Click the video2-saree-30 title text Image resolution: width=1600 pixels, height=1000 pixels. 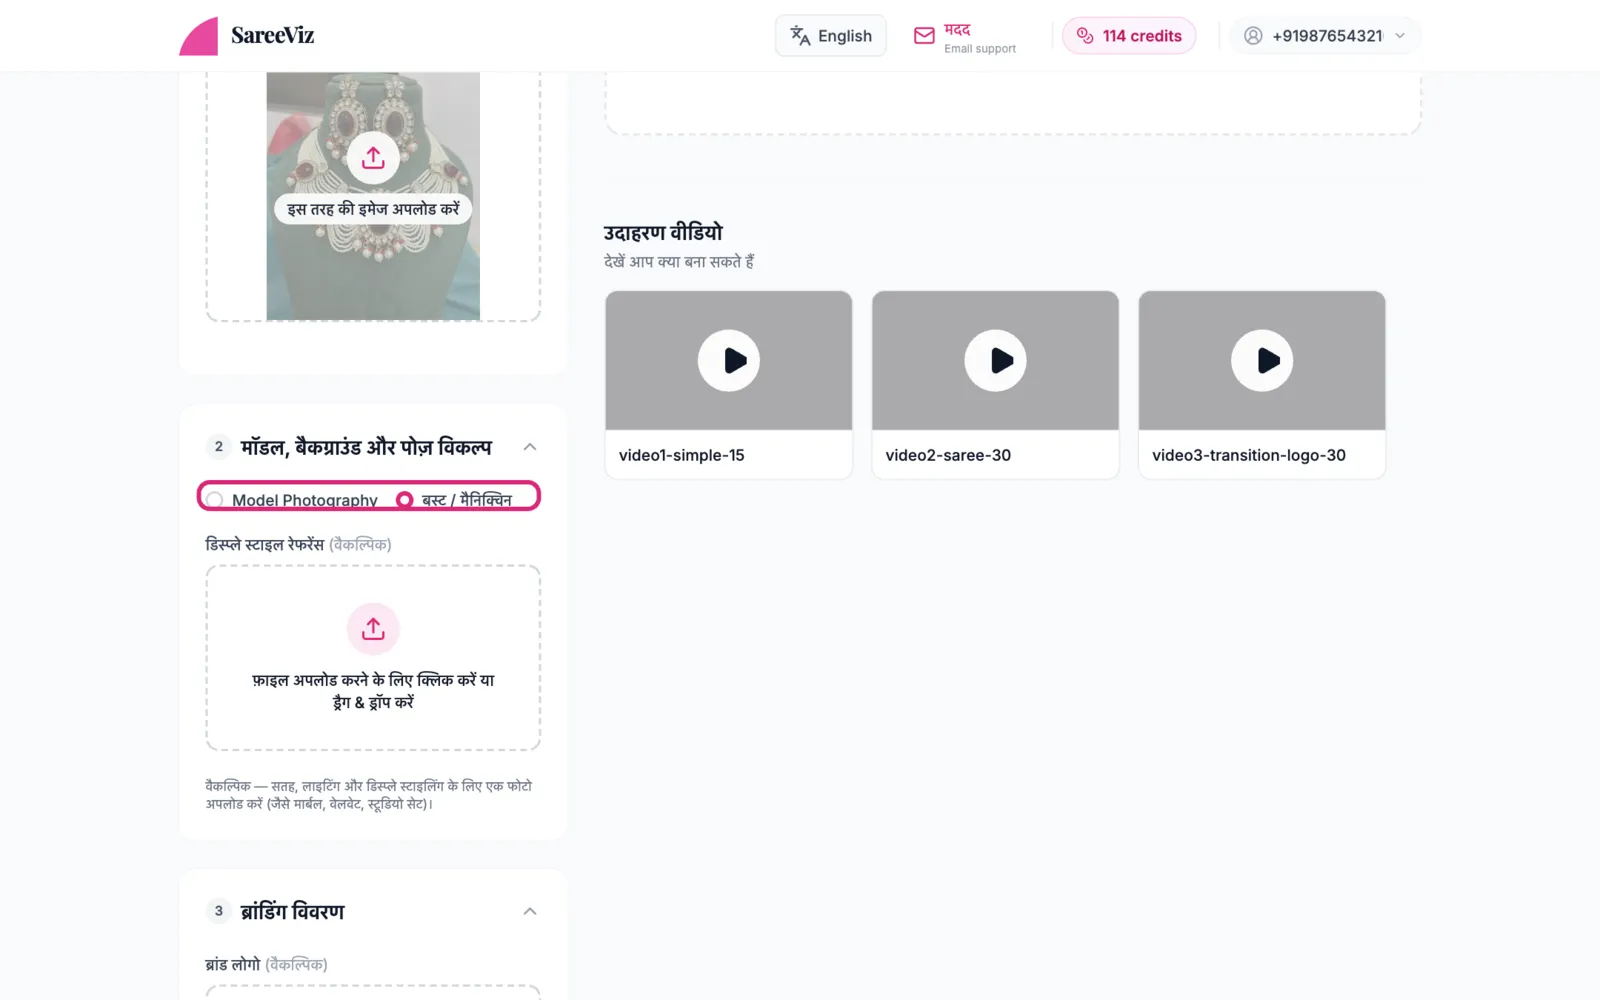click(948, 455)
